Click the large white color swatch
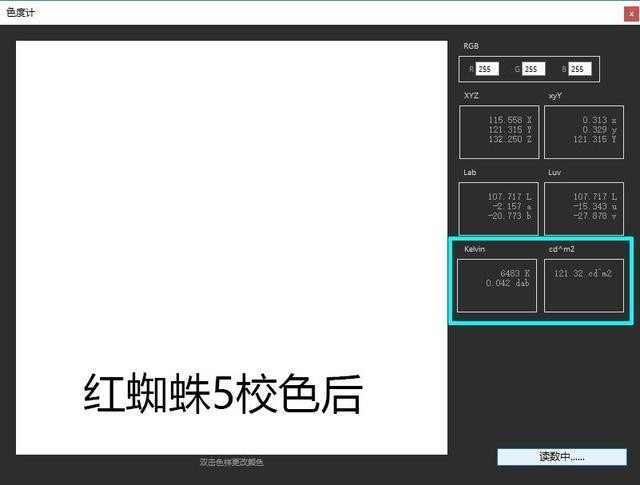The width and height of the screenshot is (640, 485). point(231,247)
